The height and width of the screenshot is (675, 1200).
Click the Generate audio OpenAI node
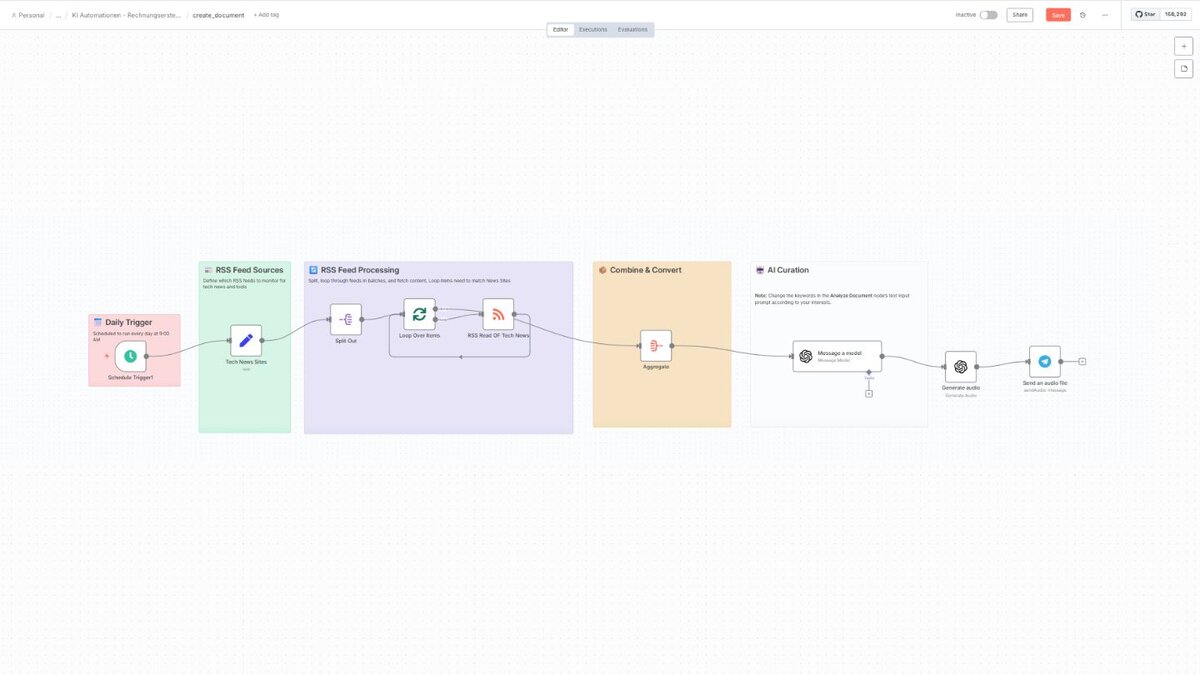(960, 367)
